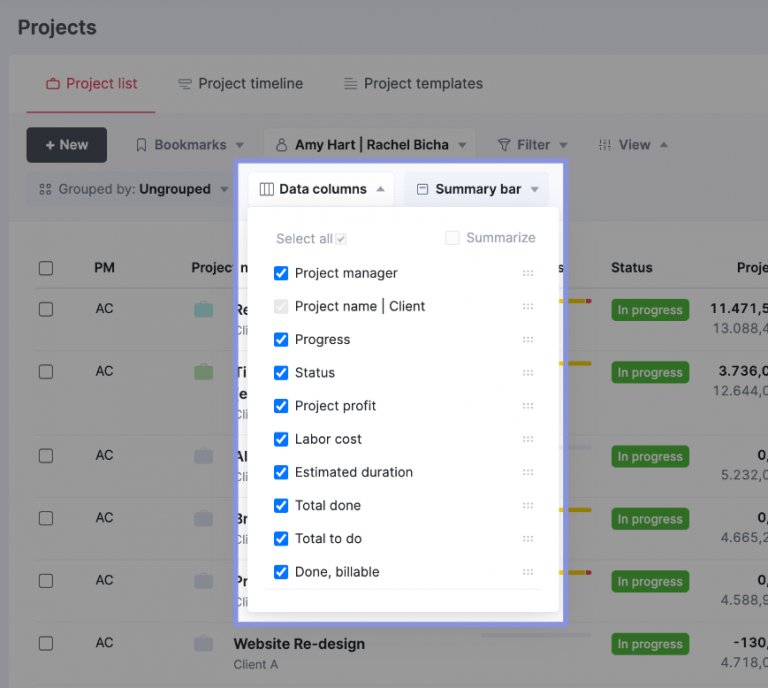The image size is (768, 688).
Task: Disable the Progress column checkbox
Action: point(281,339)
